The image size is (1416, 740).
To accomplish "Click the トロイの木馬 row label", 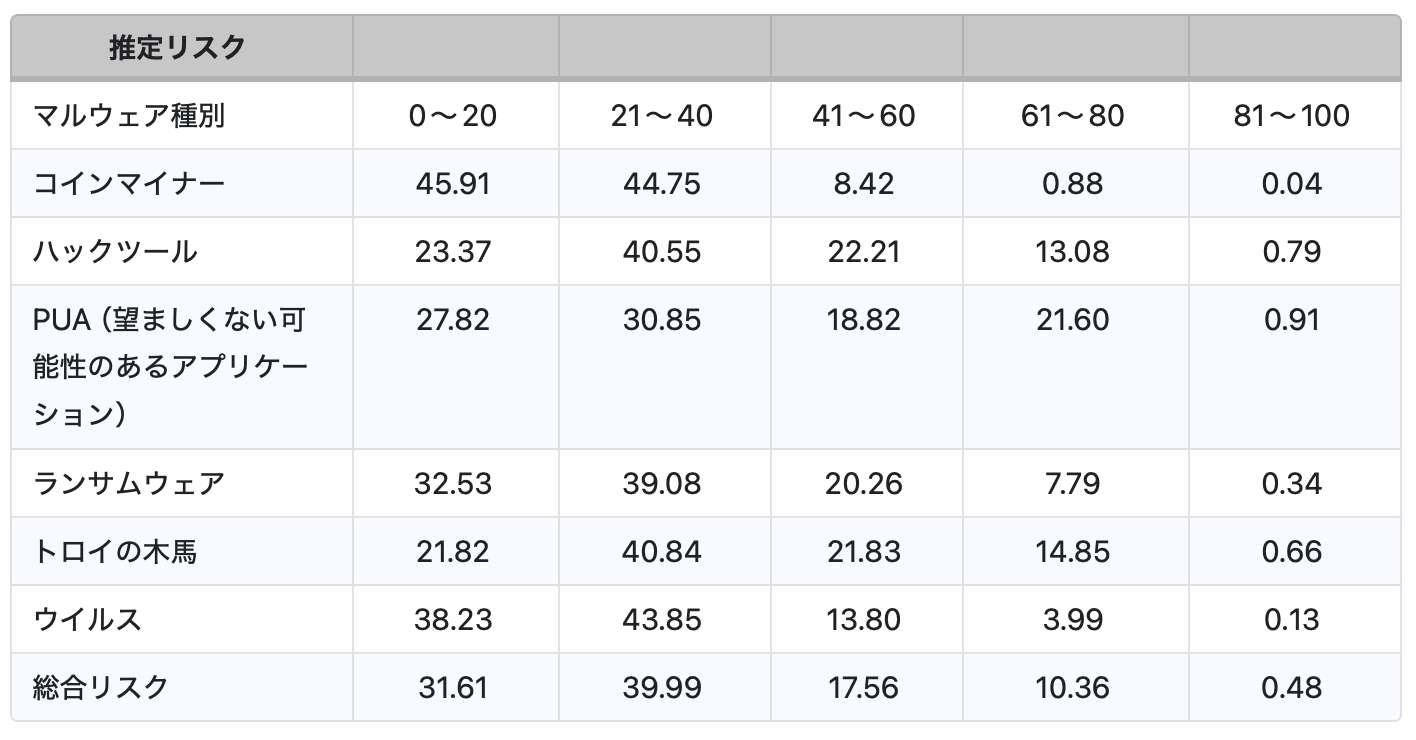I will [x=115, y=552].
